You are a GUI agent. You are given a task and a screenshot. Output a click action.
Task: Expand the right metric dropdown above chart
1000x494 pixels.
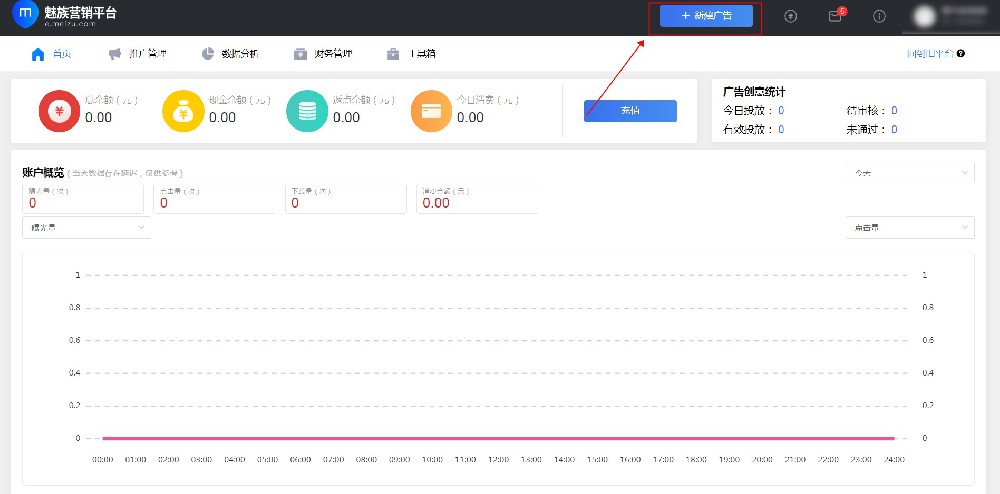909,228
